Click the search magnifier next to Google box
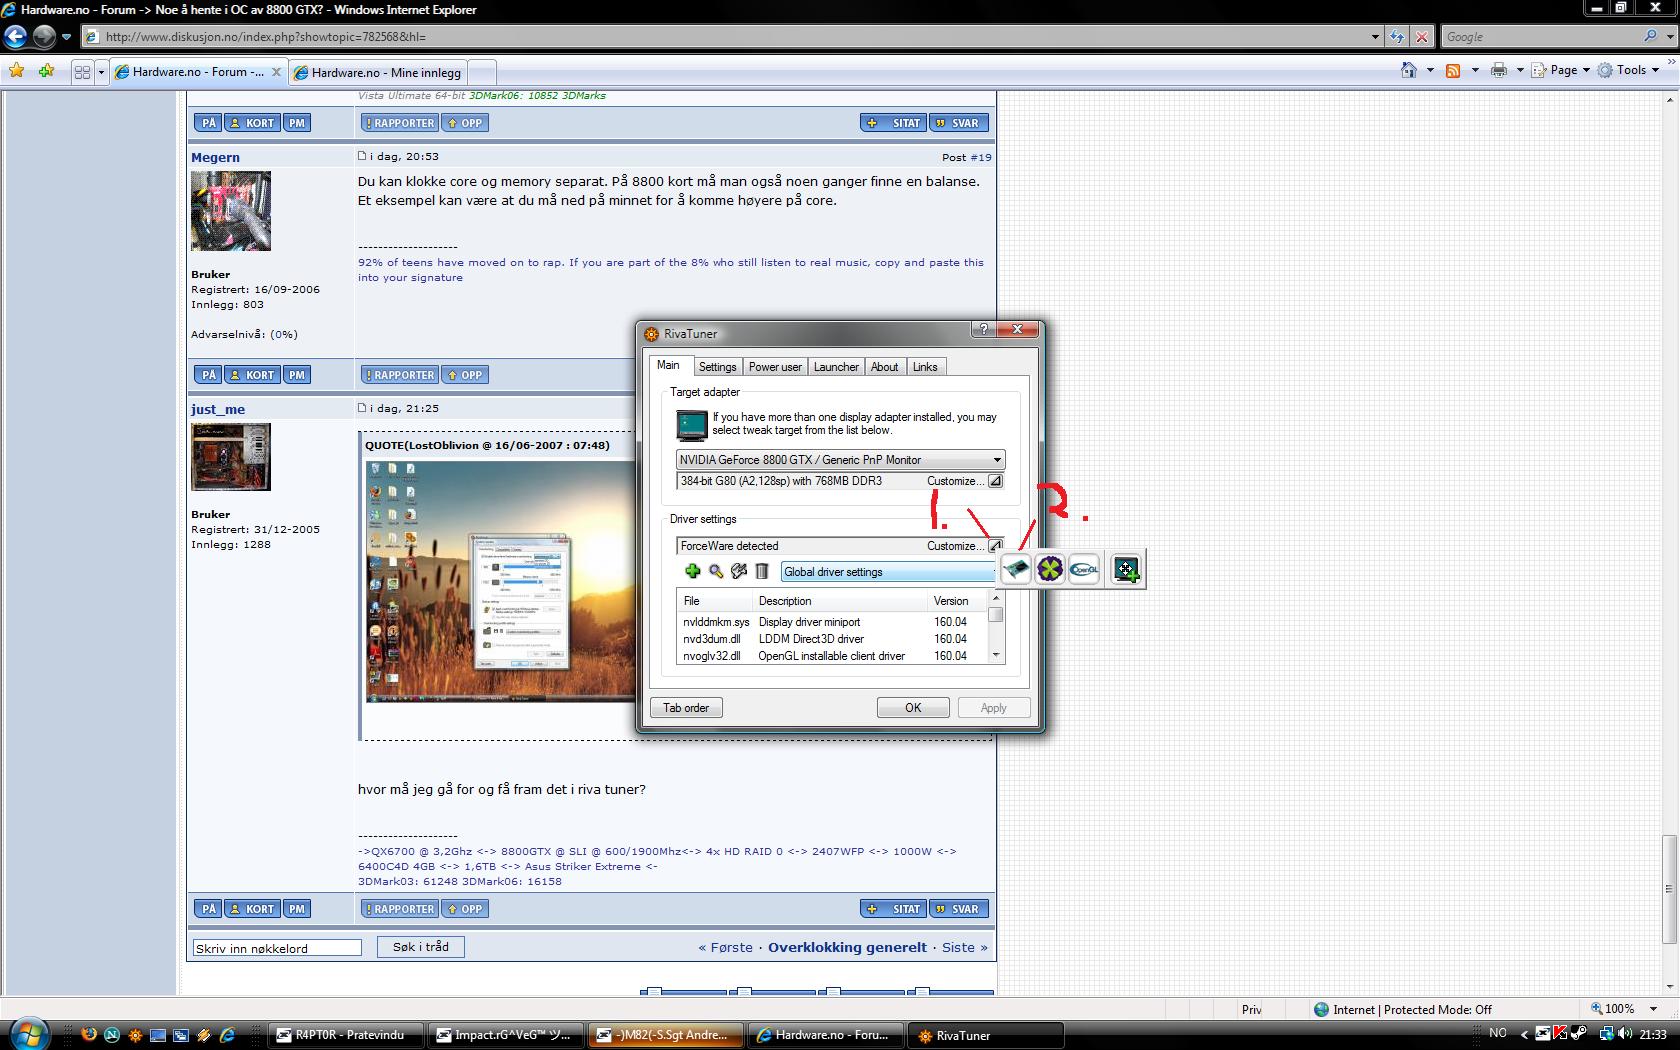Image resolution: width=1680 pixels, height=1050 pixels. coord(1650,36)
